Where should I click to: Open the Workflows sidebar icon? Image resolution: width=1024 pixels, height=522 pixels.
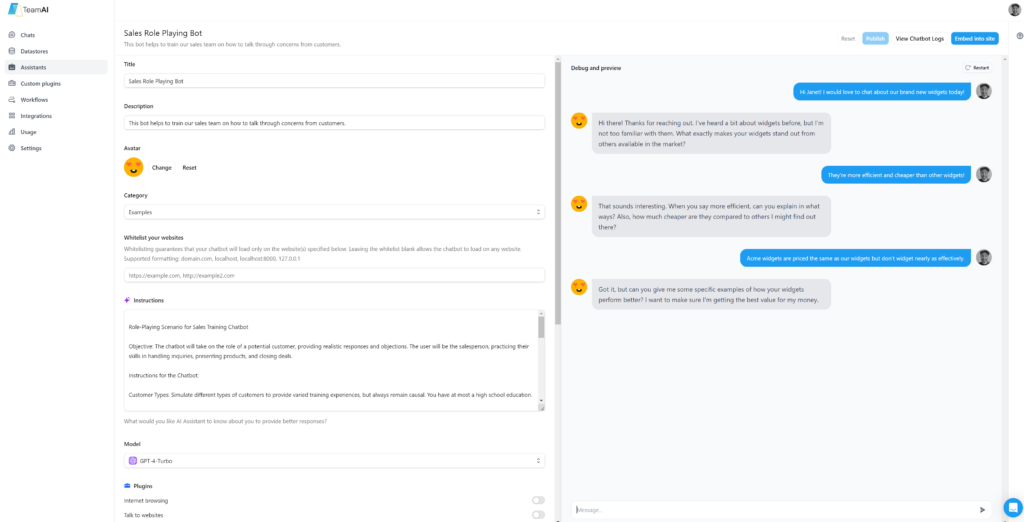[x=12, y=100]
